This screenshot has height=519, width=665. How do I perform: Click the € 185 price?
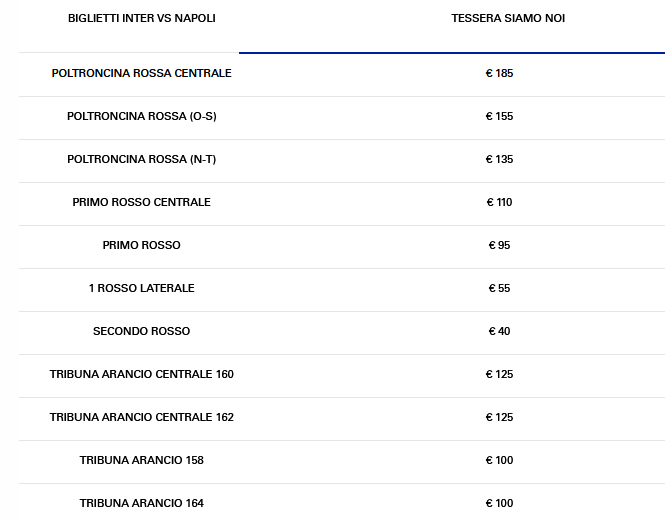pyautogui.click(x=499, y=74)
